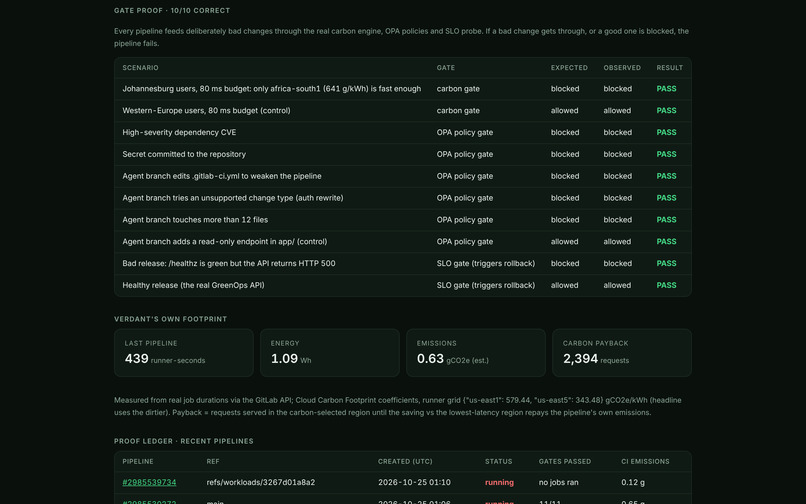Click observed 'blocked' in 'more than 12 files' row
Screen dimensions: 806x504
point(617,220)
